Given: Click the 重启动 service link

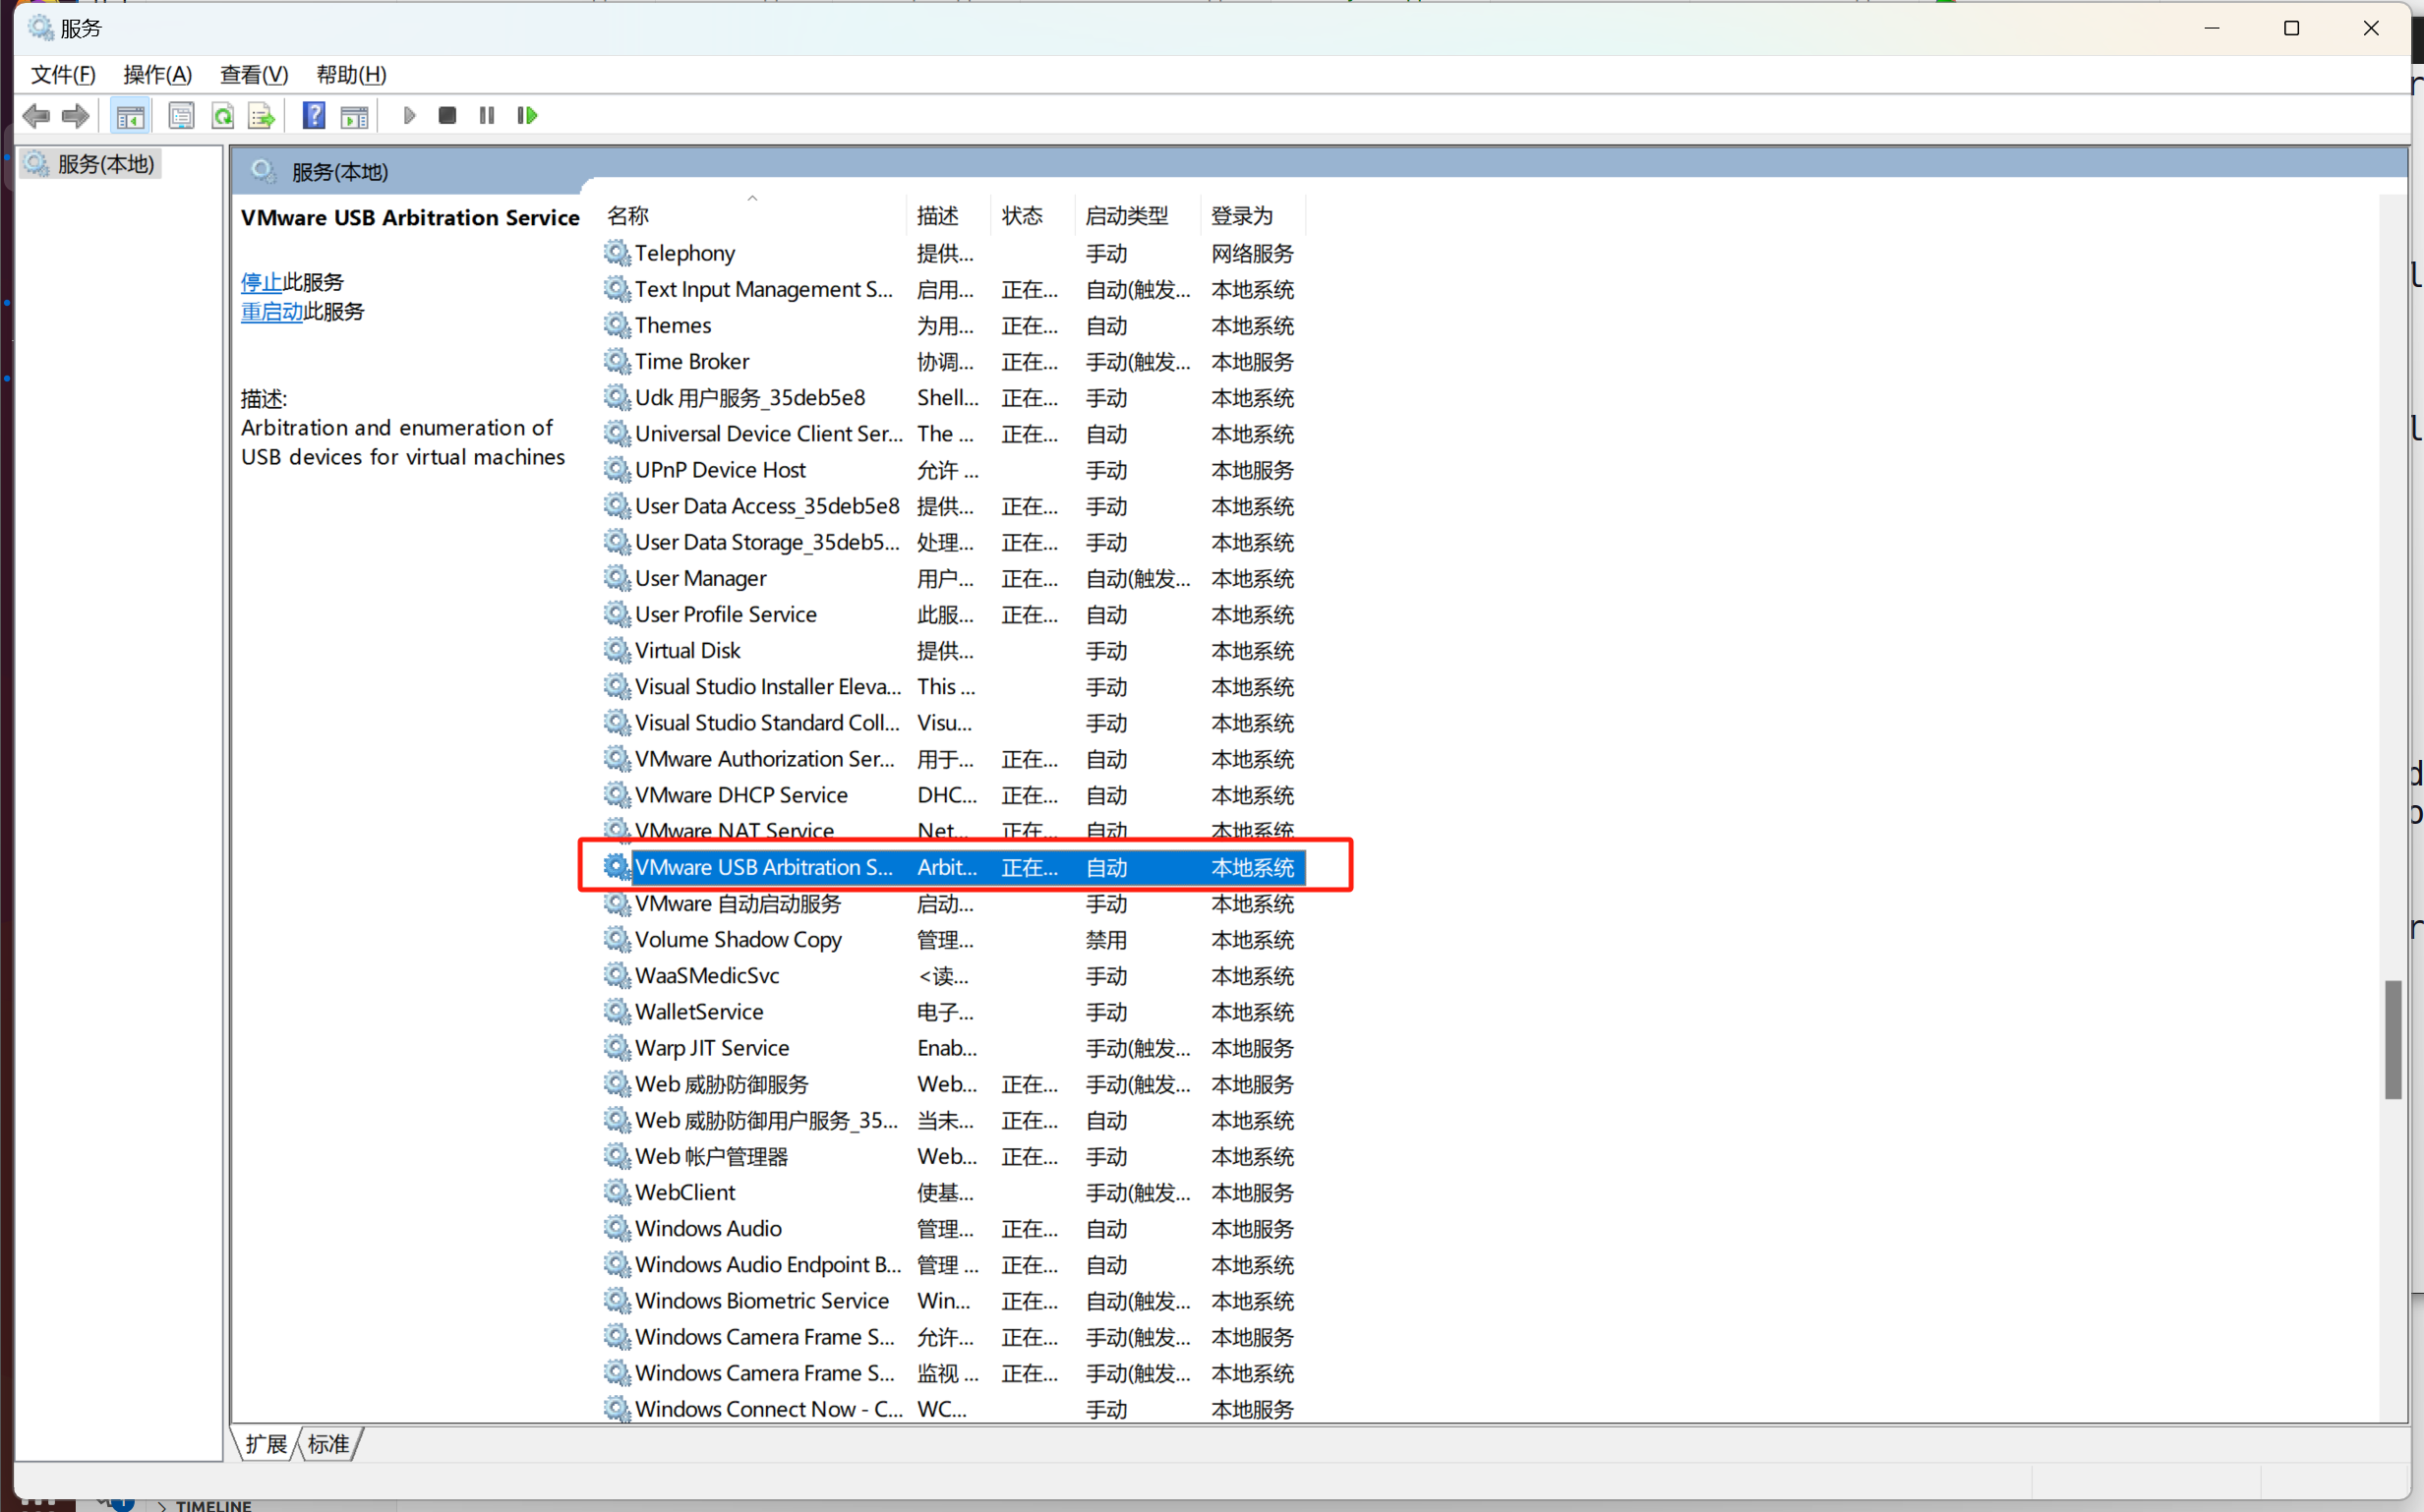Looking at the screenshot, I should click(x=271, y=312).
